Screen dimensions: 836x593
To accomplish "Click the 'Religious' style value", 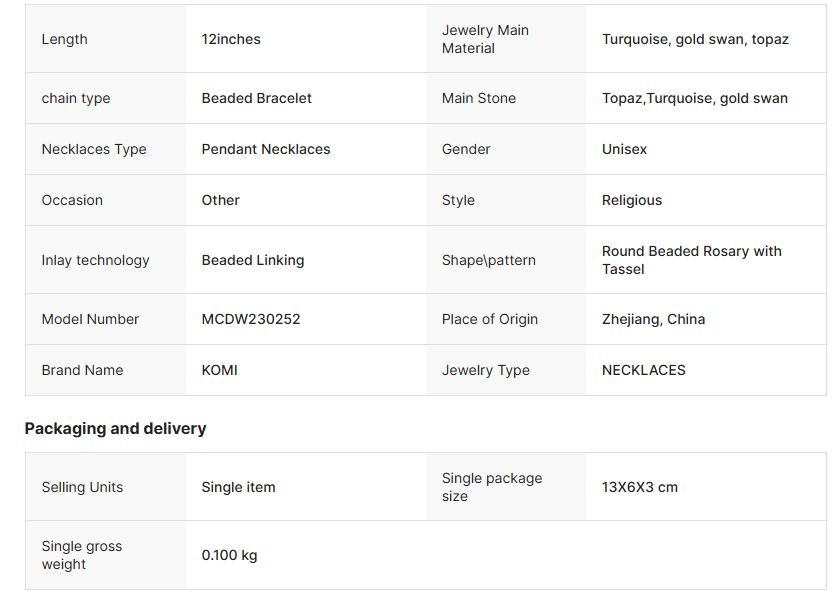I will (632, 200).
